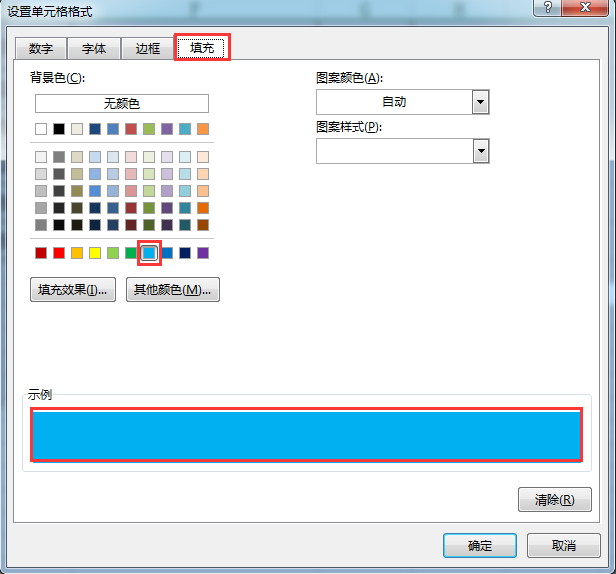This screenshot has height=574, width=616.
Task: Select the palest peach tint swatch
Action: click(203, 157)
